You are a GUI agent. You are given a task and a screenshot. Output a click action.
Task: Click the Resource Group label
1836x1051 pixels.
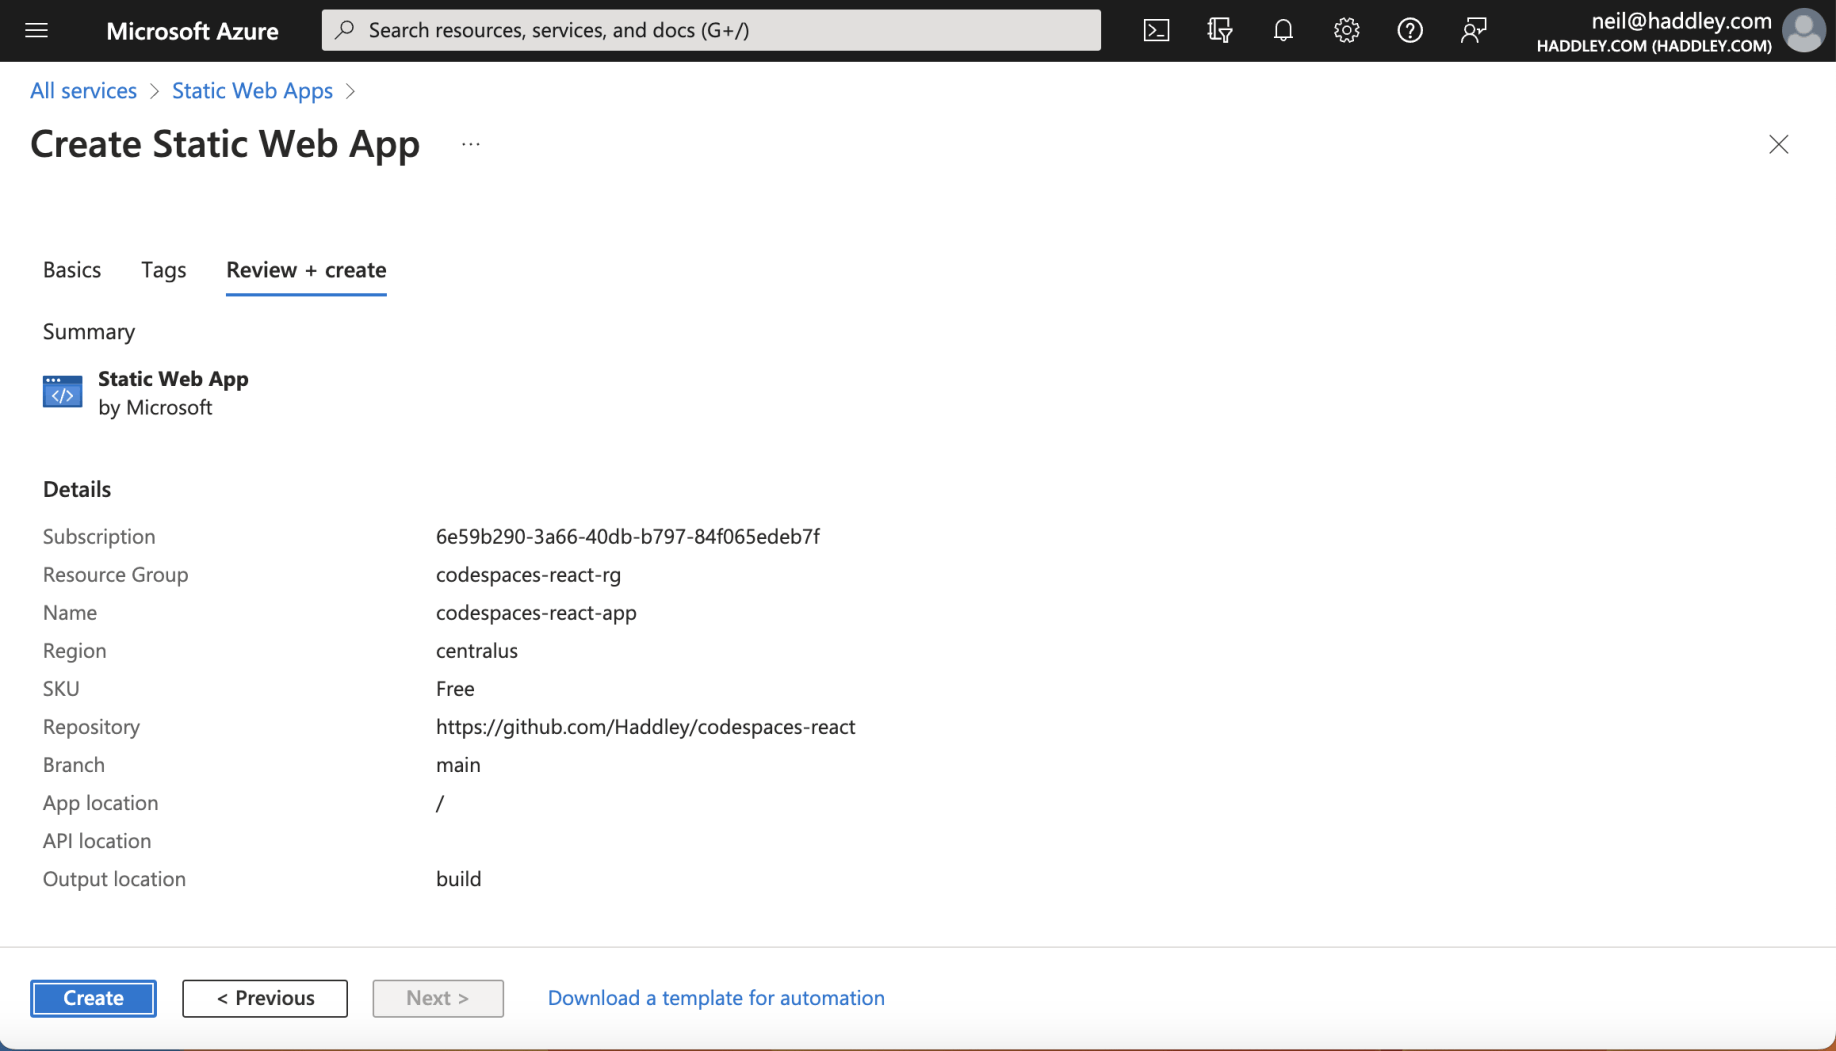click(115, 575)
